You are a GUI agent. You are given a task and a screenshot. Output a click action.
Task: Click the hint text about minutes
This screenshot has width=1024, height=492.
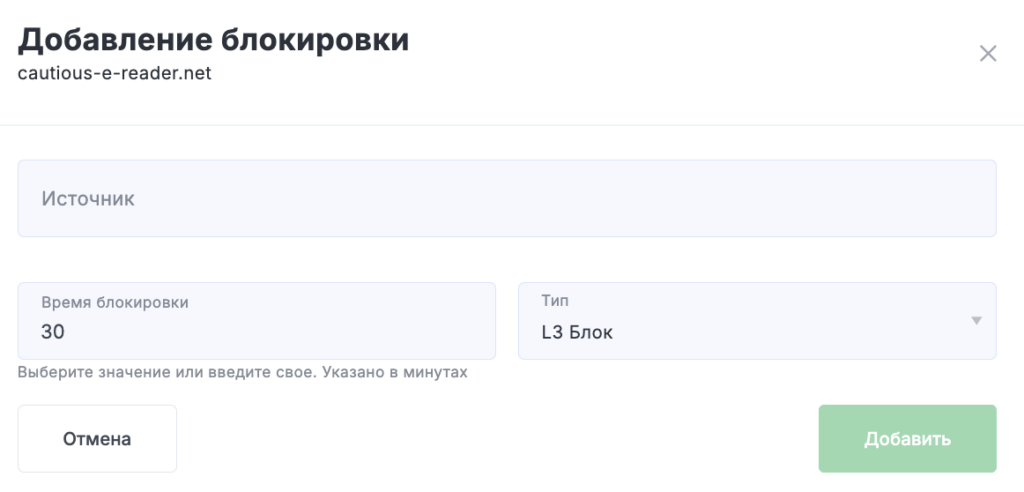point(243,372)
